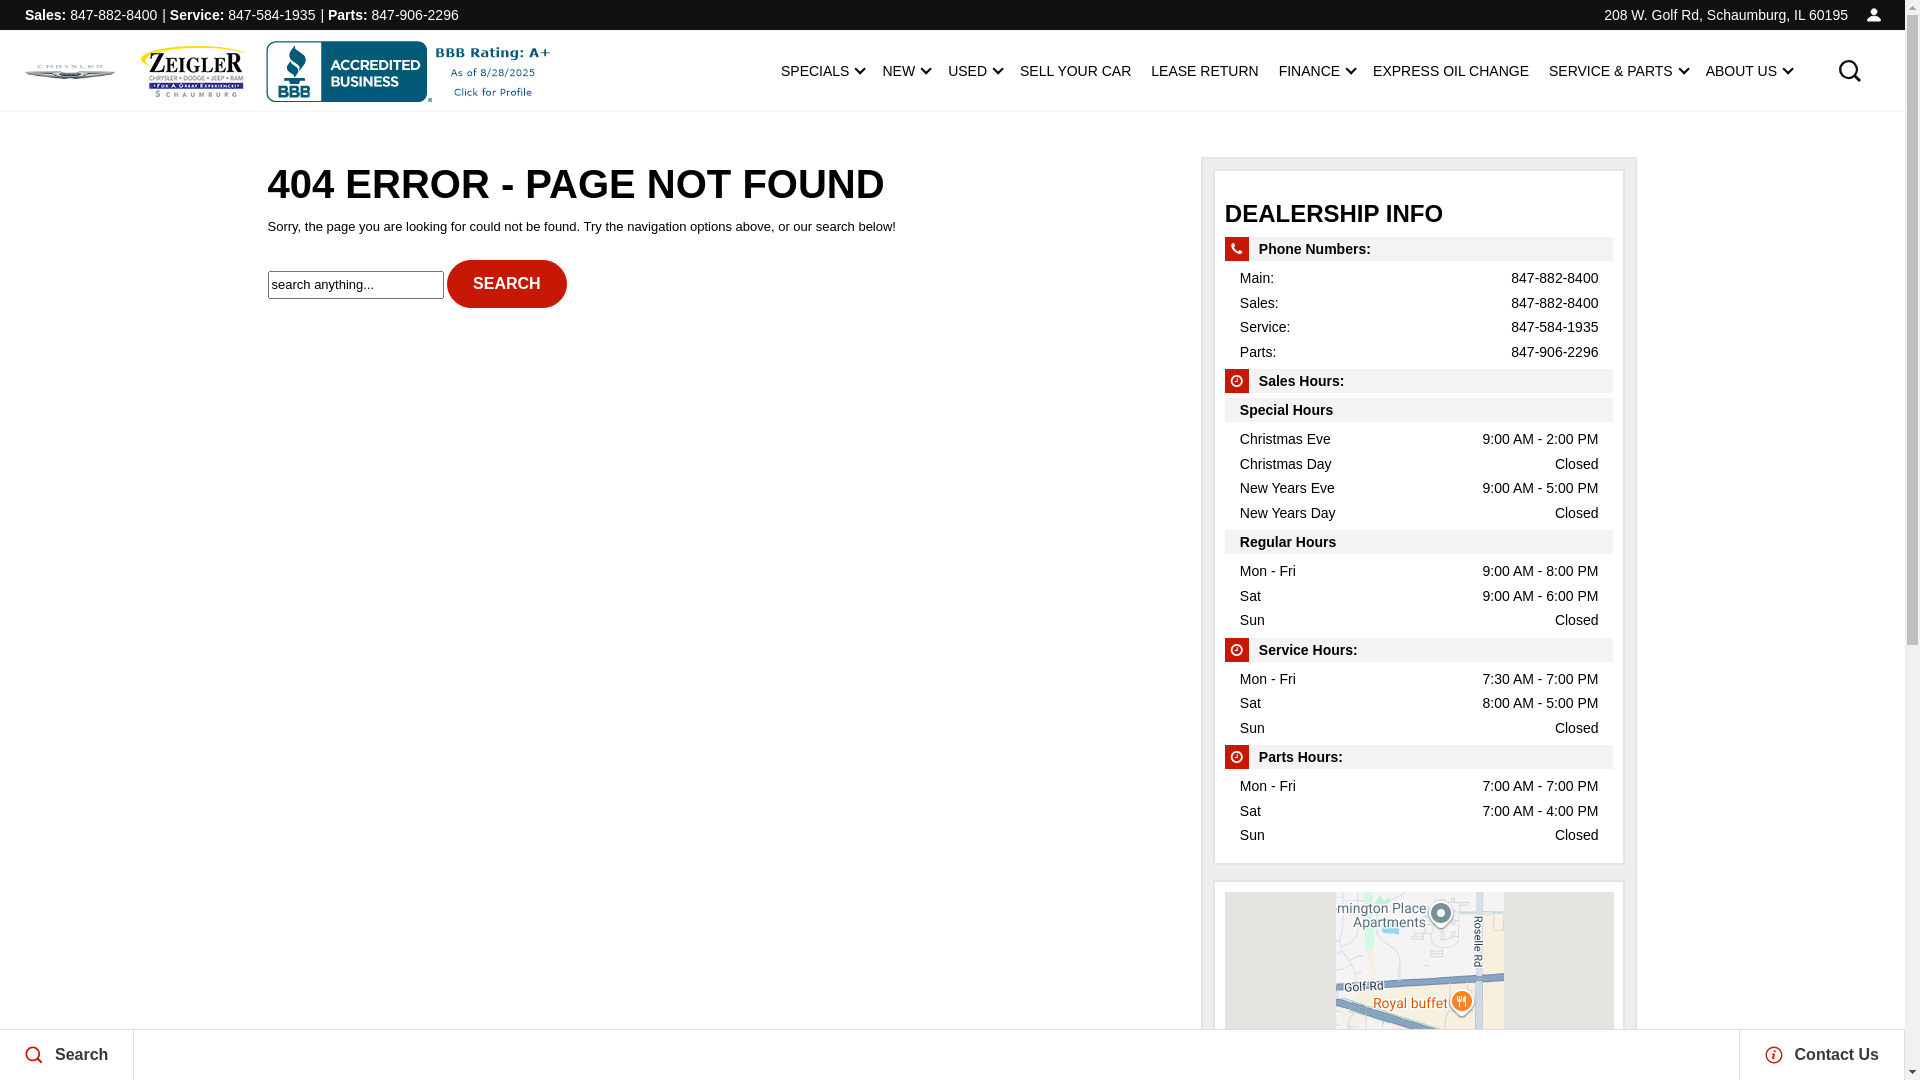Open the bottom-left Search button

coord(66,1055)
